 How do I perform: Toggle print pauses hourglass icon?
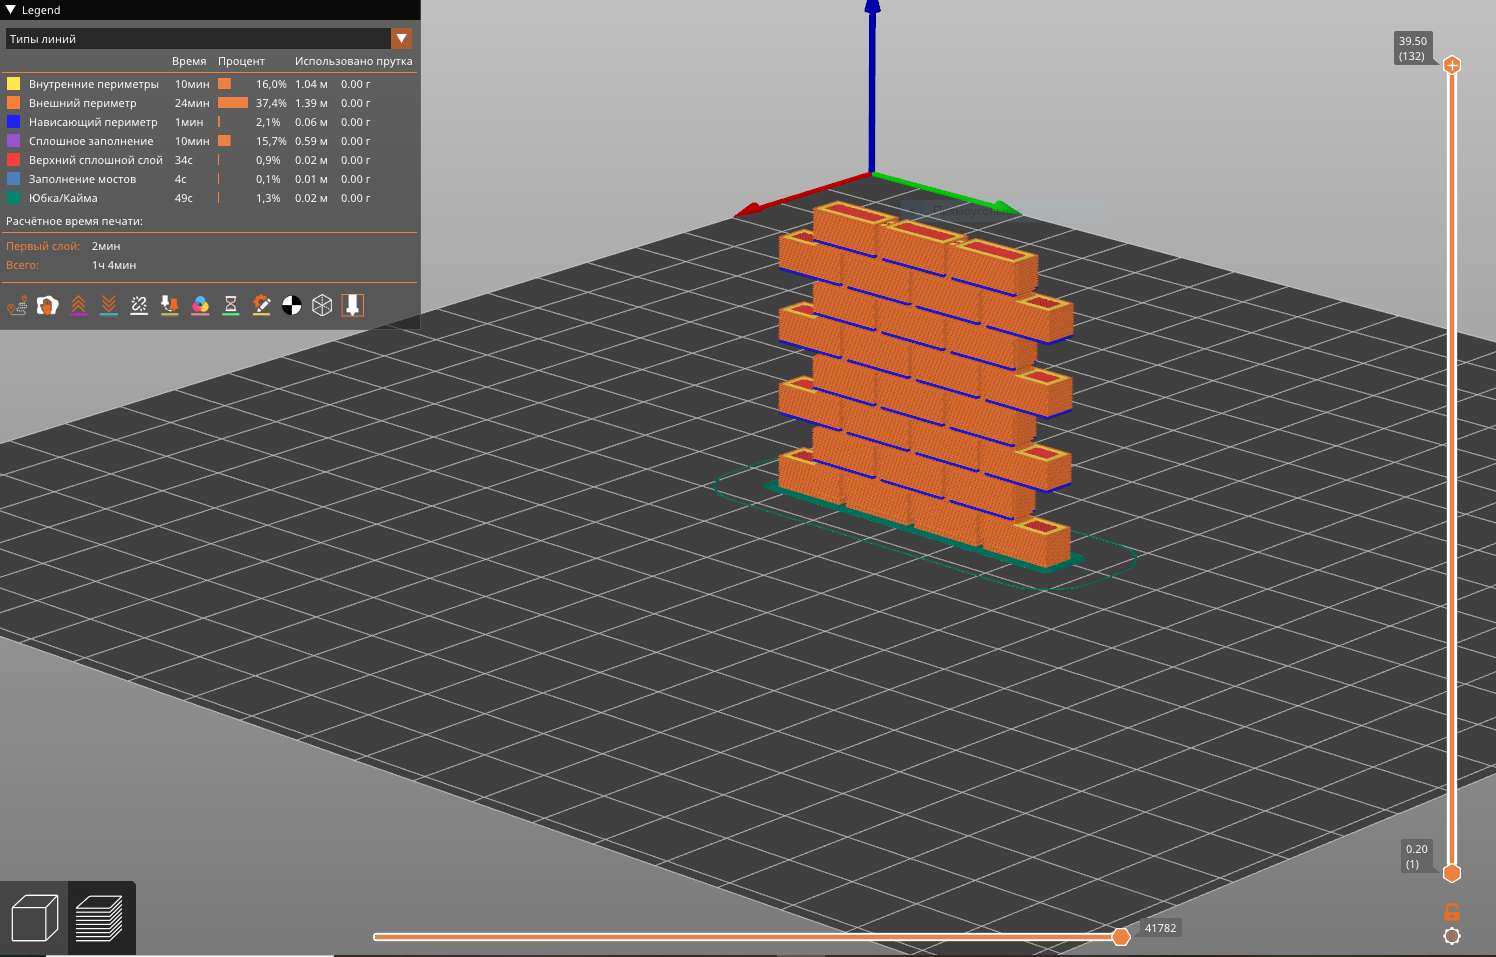[231, 305]
